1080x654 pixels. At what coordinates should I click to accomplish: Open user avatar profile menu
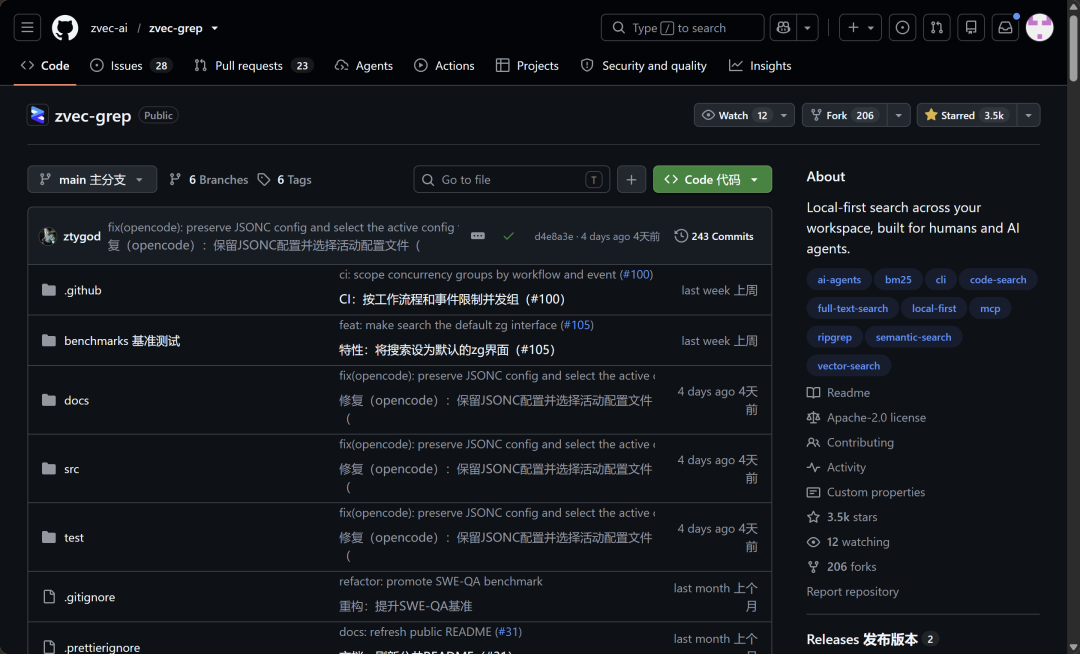(1039, 28)
